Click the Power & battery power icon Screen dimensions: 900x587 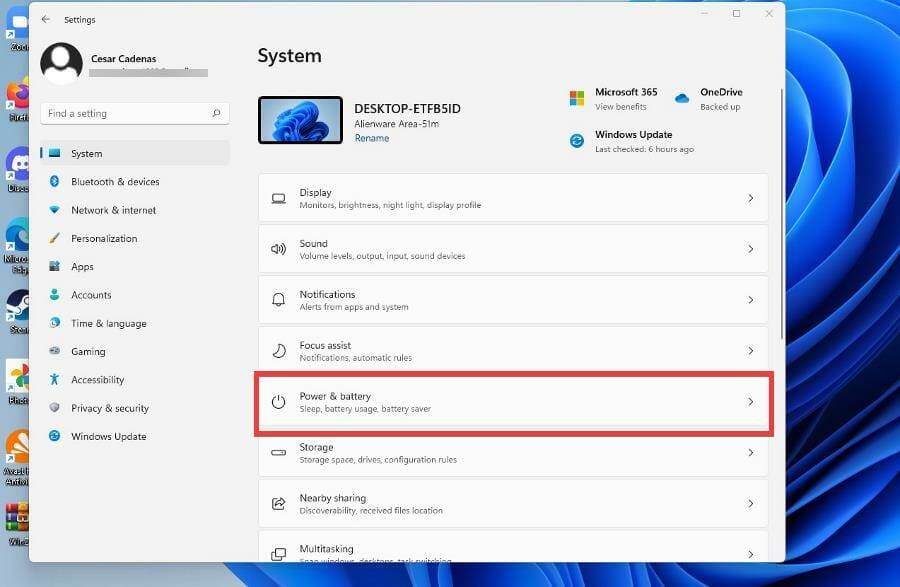(x=279, y=401)
